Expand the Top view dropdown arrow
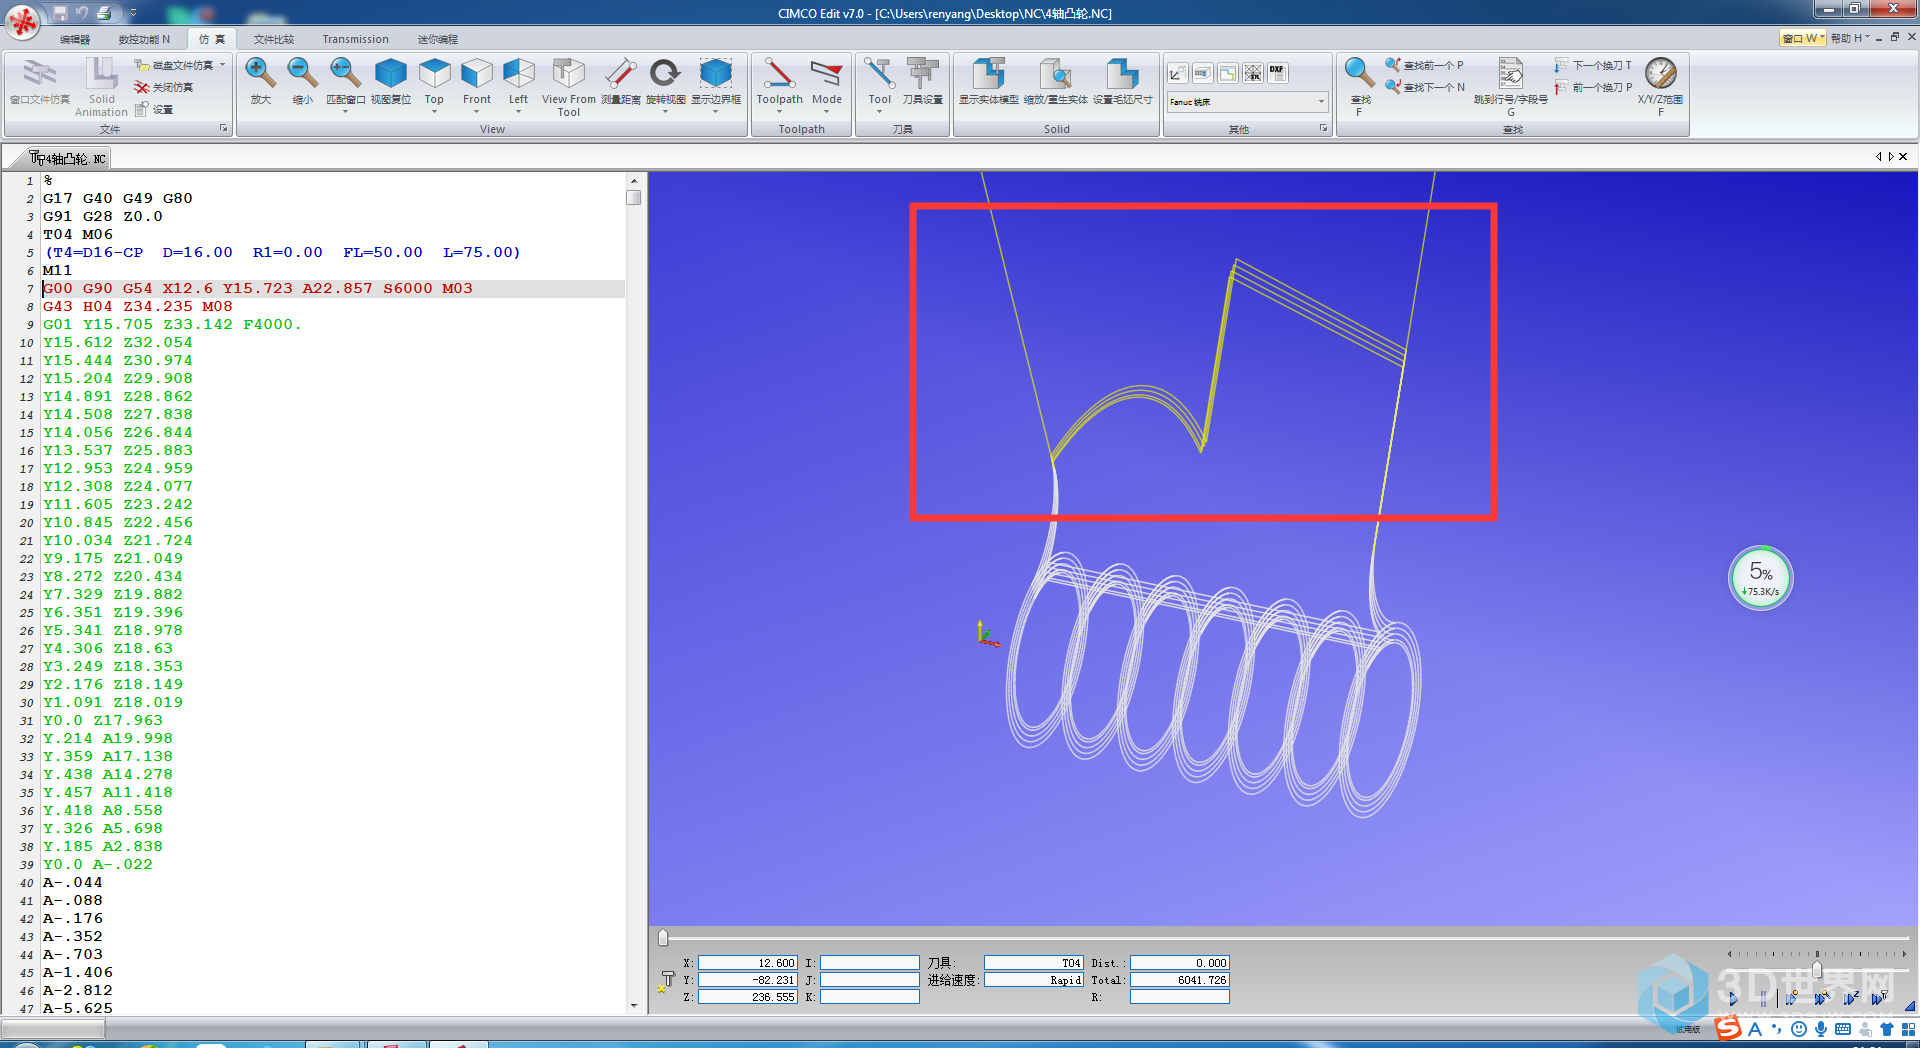The image size is (1920, 1048). [x=434, y=111]
